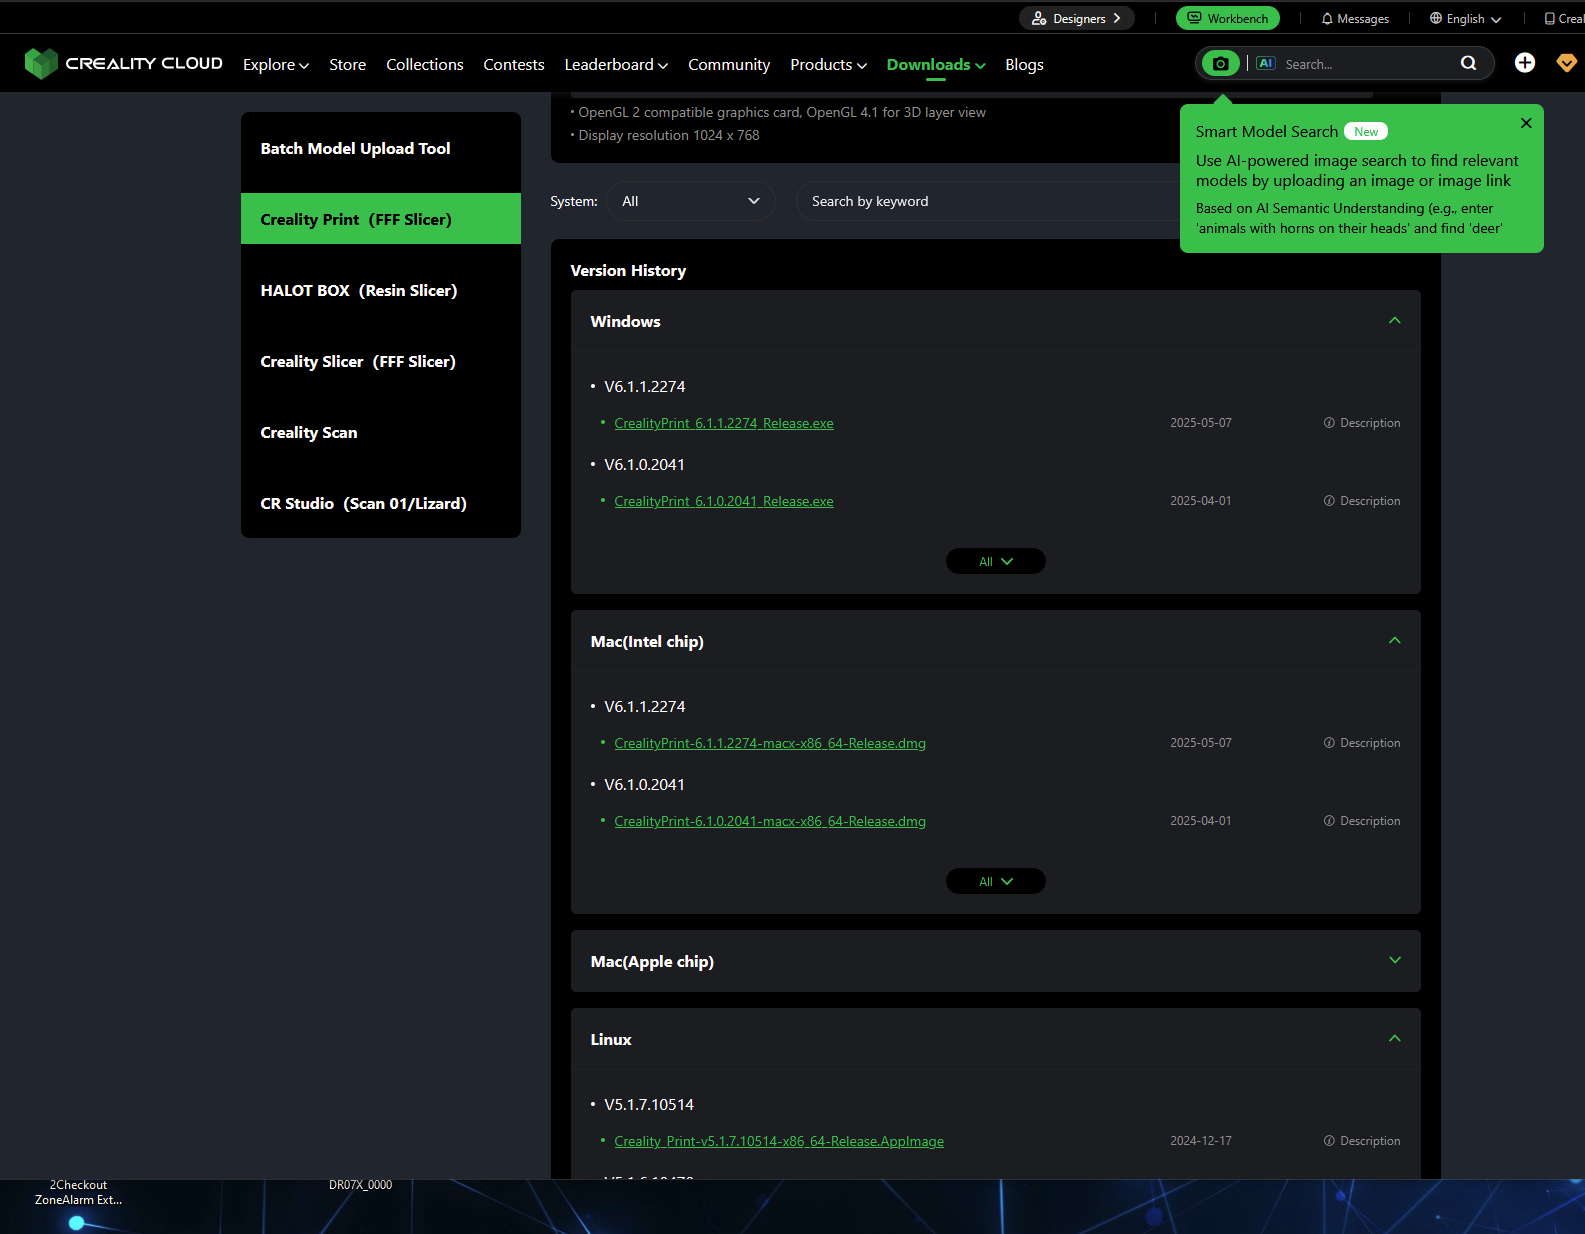
Task: Open the English language dropdown
Action: tap(1466, 19)
